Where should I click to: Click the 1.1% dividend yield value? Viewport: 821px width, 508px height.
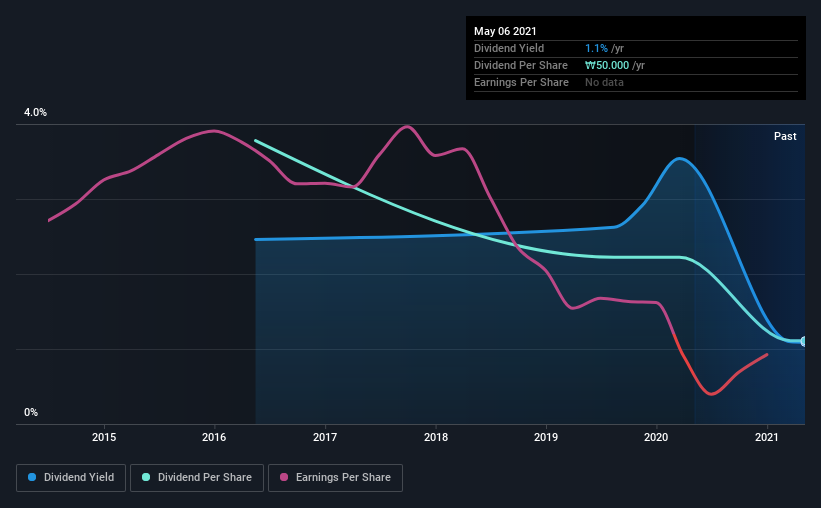[x=596, y=48]
